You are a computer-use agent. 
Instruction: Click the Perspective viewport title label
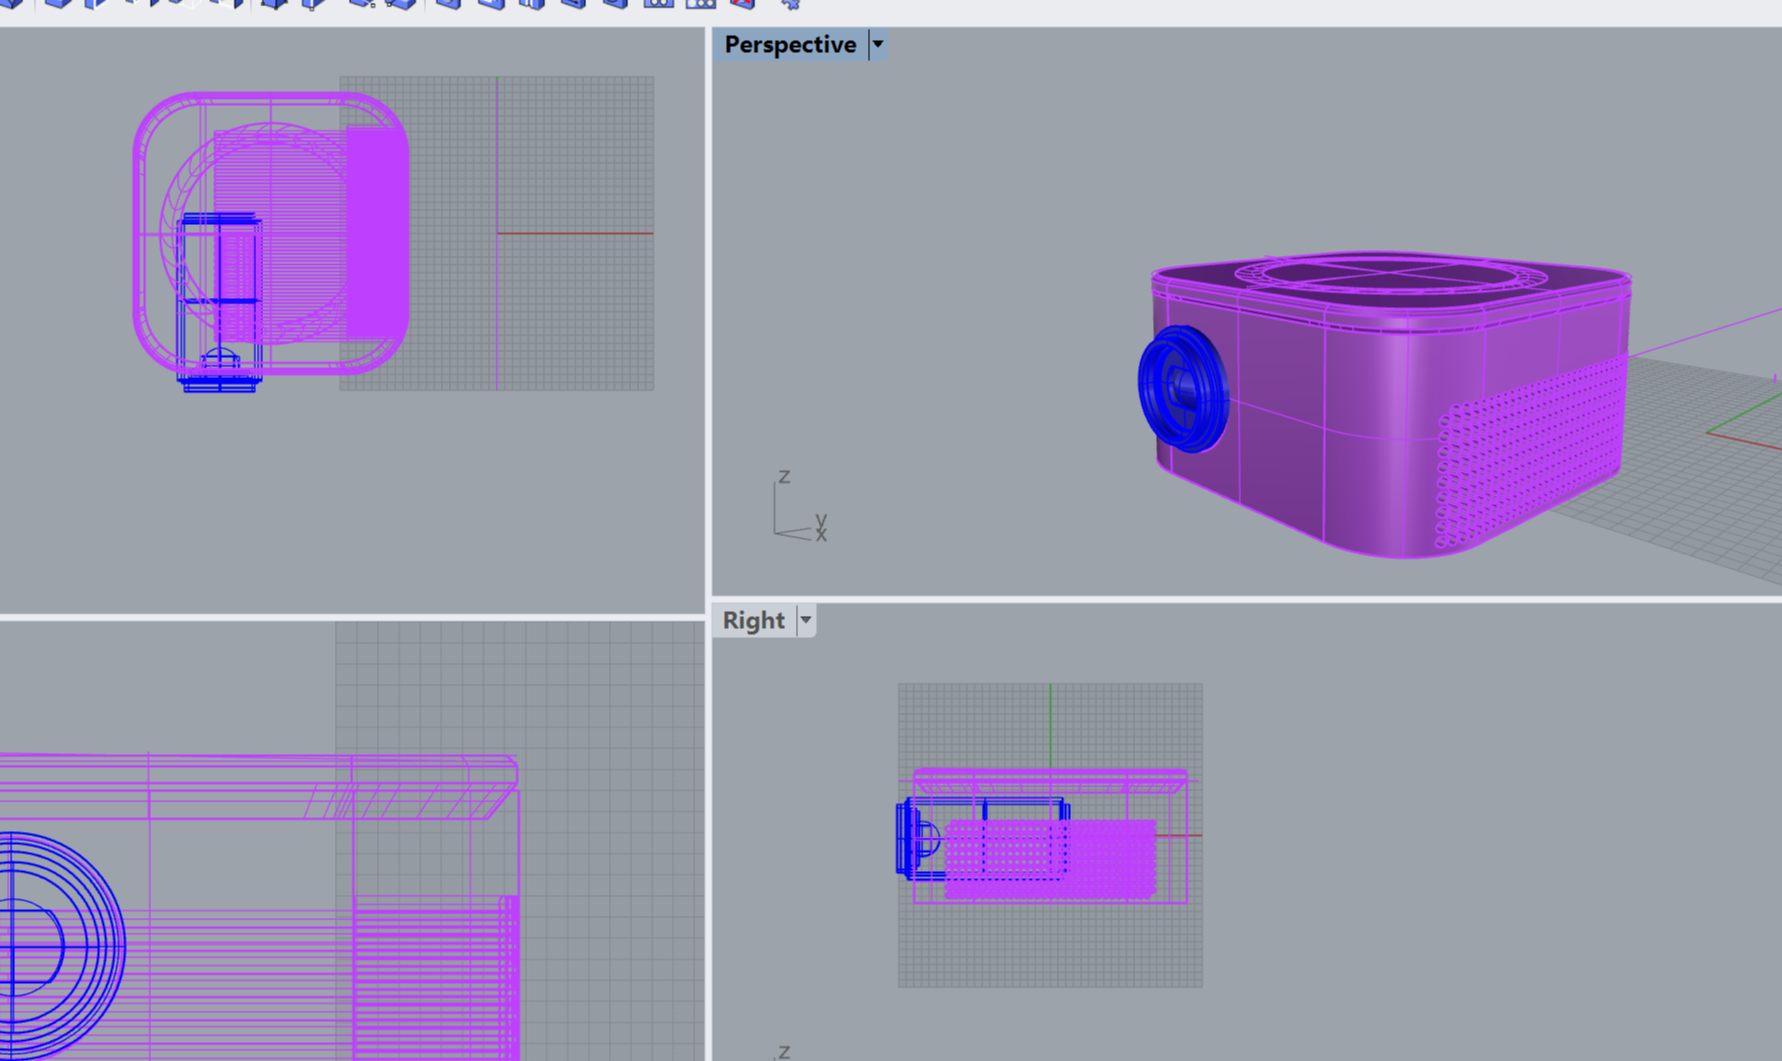[789, 45]
